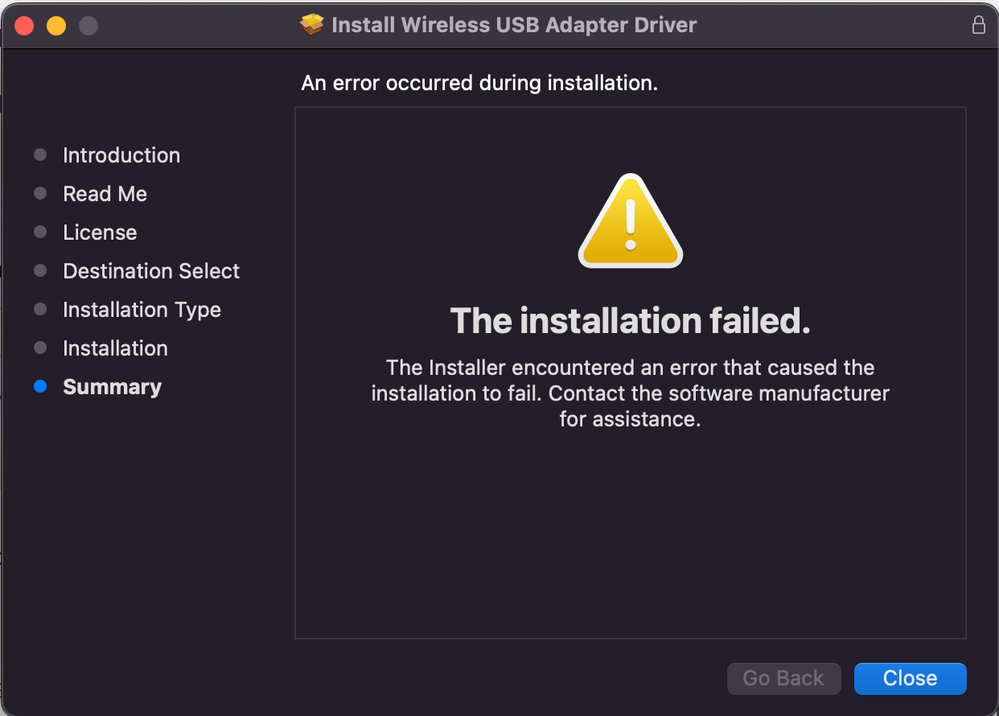Click the gray bullet beside Introduction

click(x=40, y=155)
